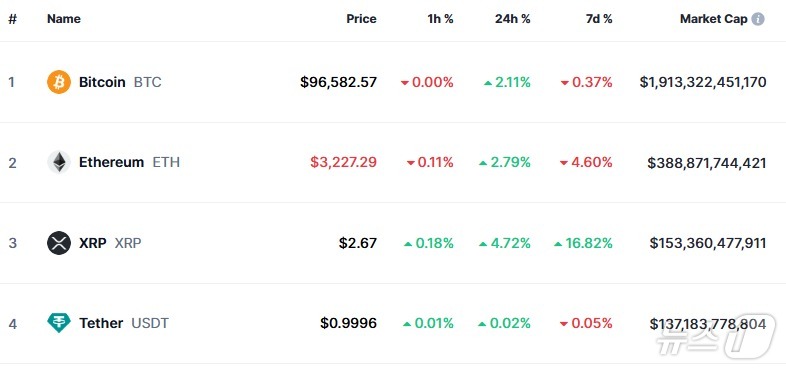Sort by the 1h % column header
Viewport: 786px width, 371px height.
(x=440, y=19)
